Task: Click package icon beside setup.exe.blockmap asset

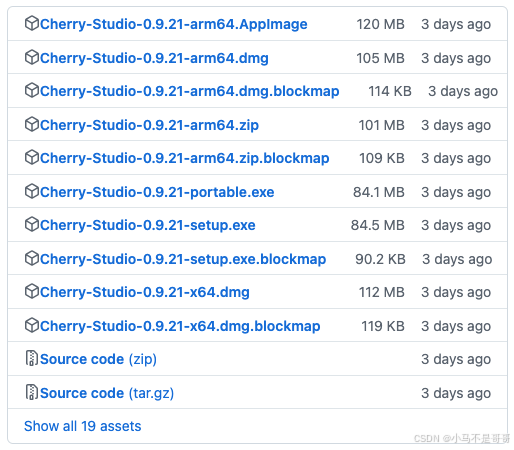Action: 32,259
